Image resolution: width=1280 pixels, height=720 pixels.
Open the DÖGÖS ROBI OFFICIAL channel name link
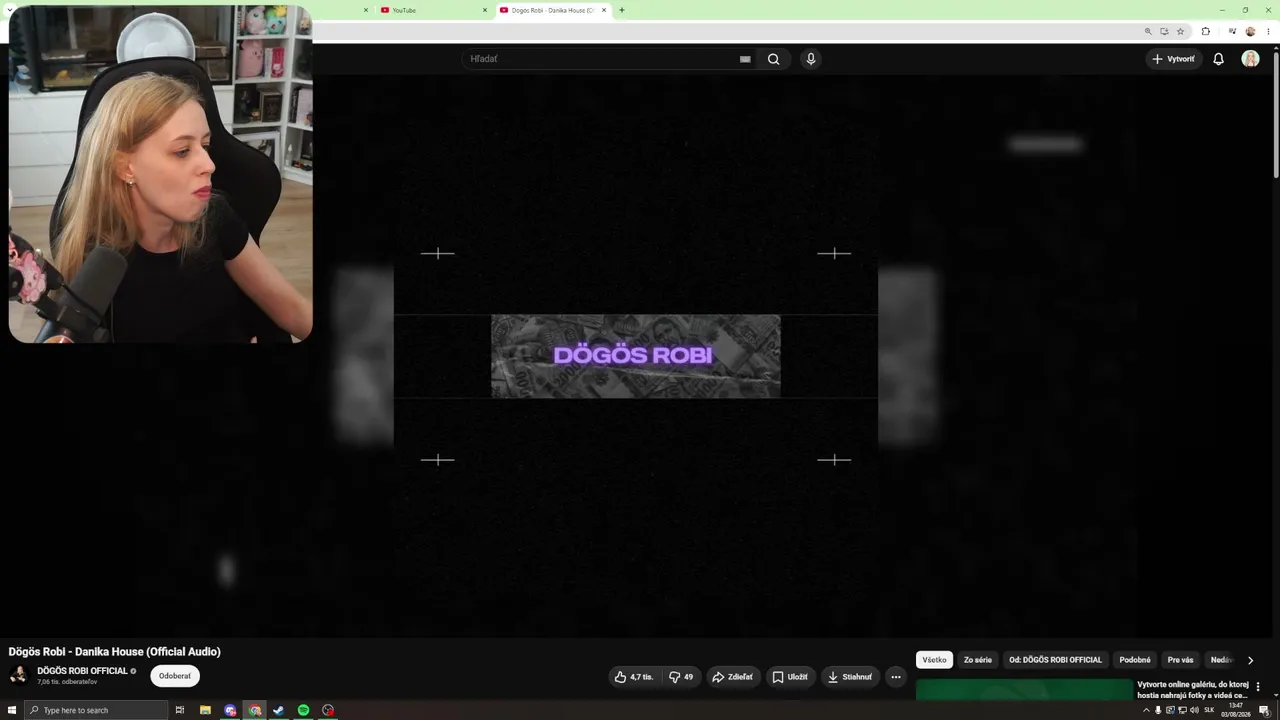pos(82,671)
